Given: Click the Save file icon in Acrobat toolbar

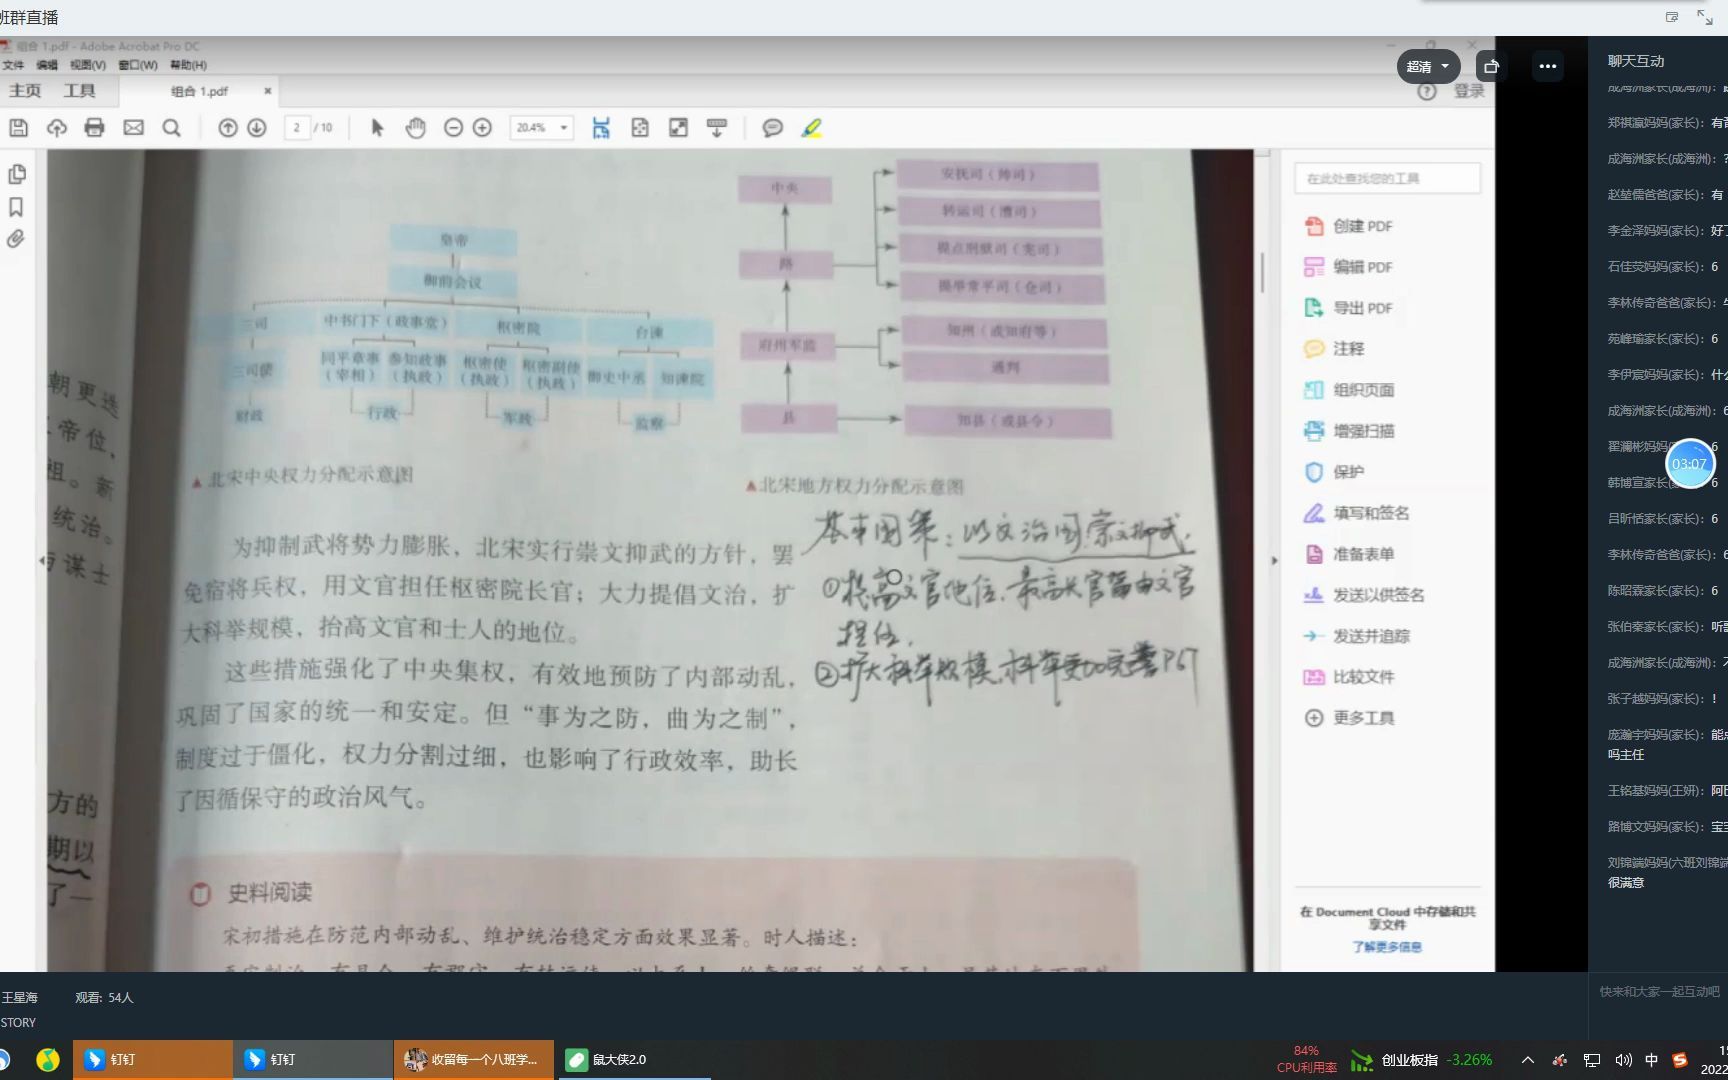Looking at the screenshot, I should [18, 128].
